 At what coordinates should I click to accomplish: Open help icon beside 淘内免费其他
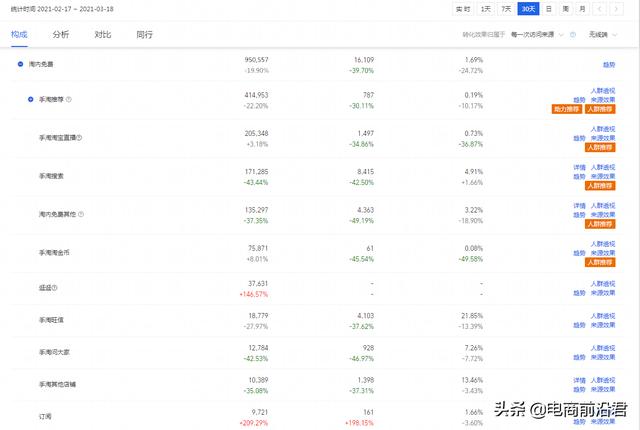click(81, 214)
